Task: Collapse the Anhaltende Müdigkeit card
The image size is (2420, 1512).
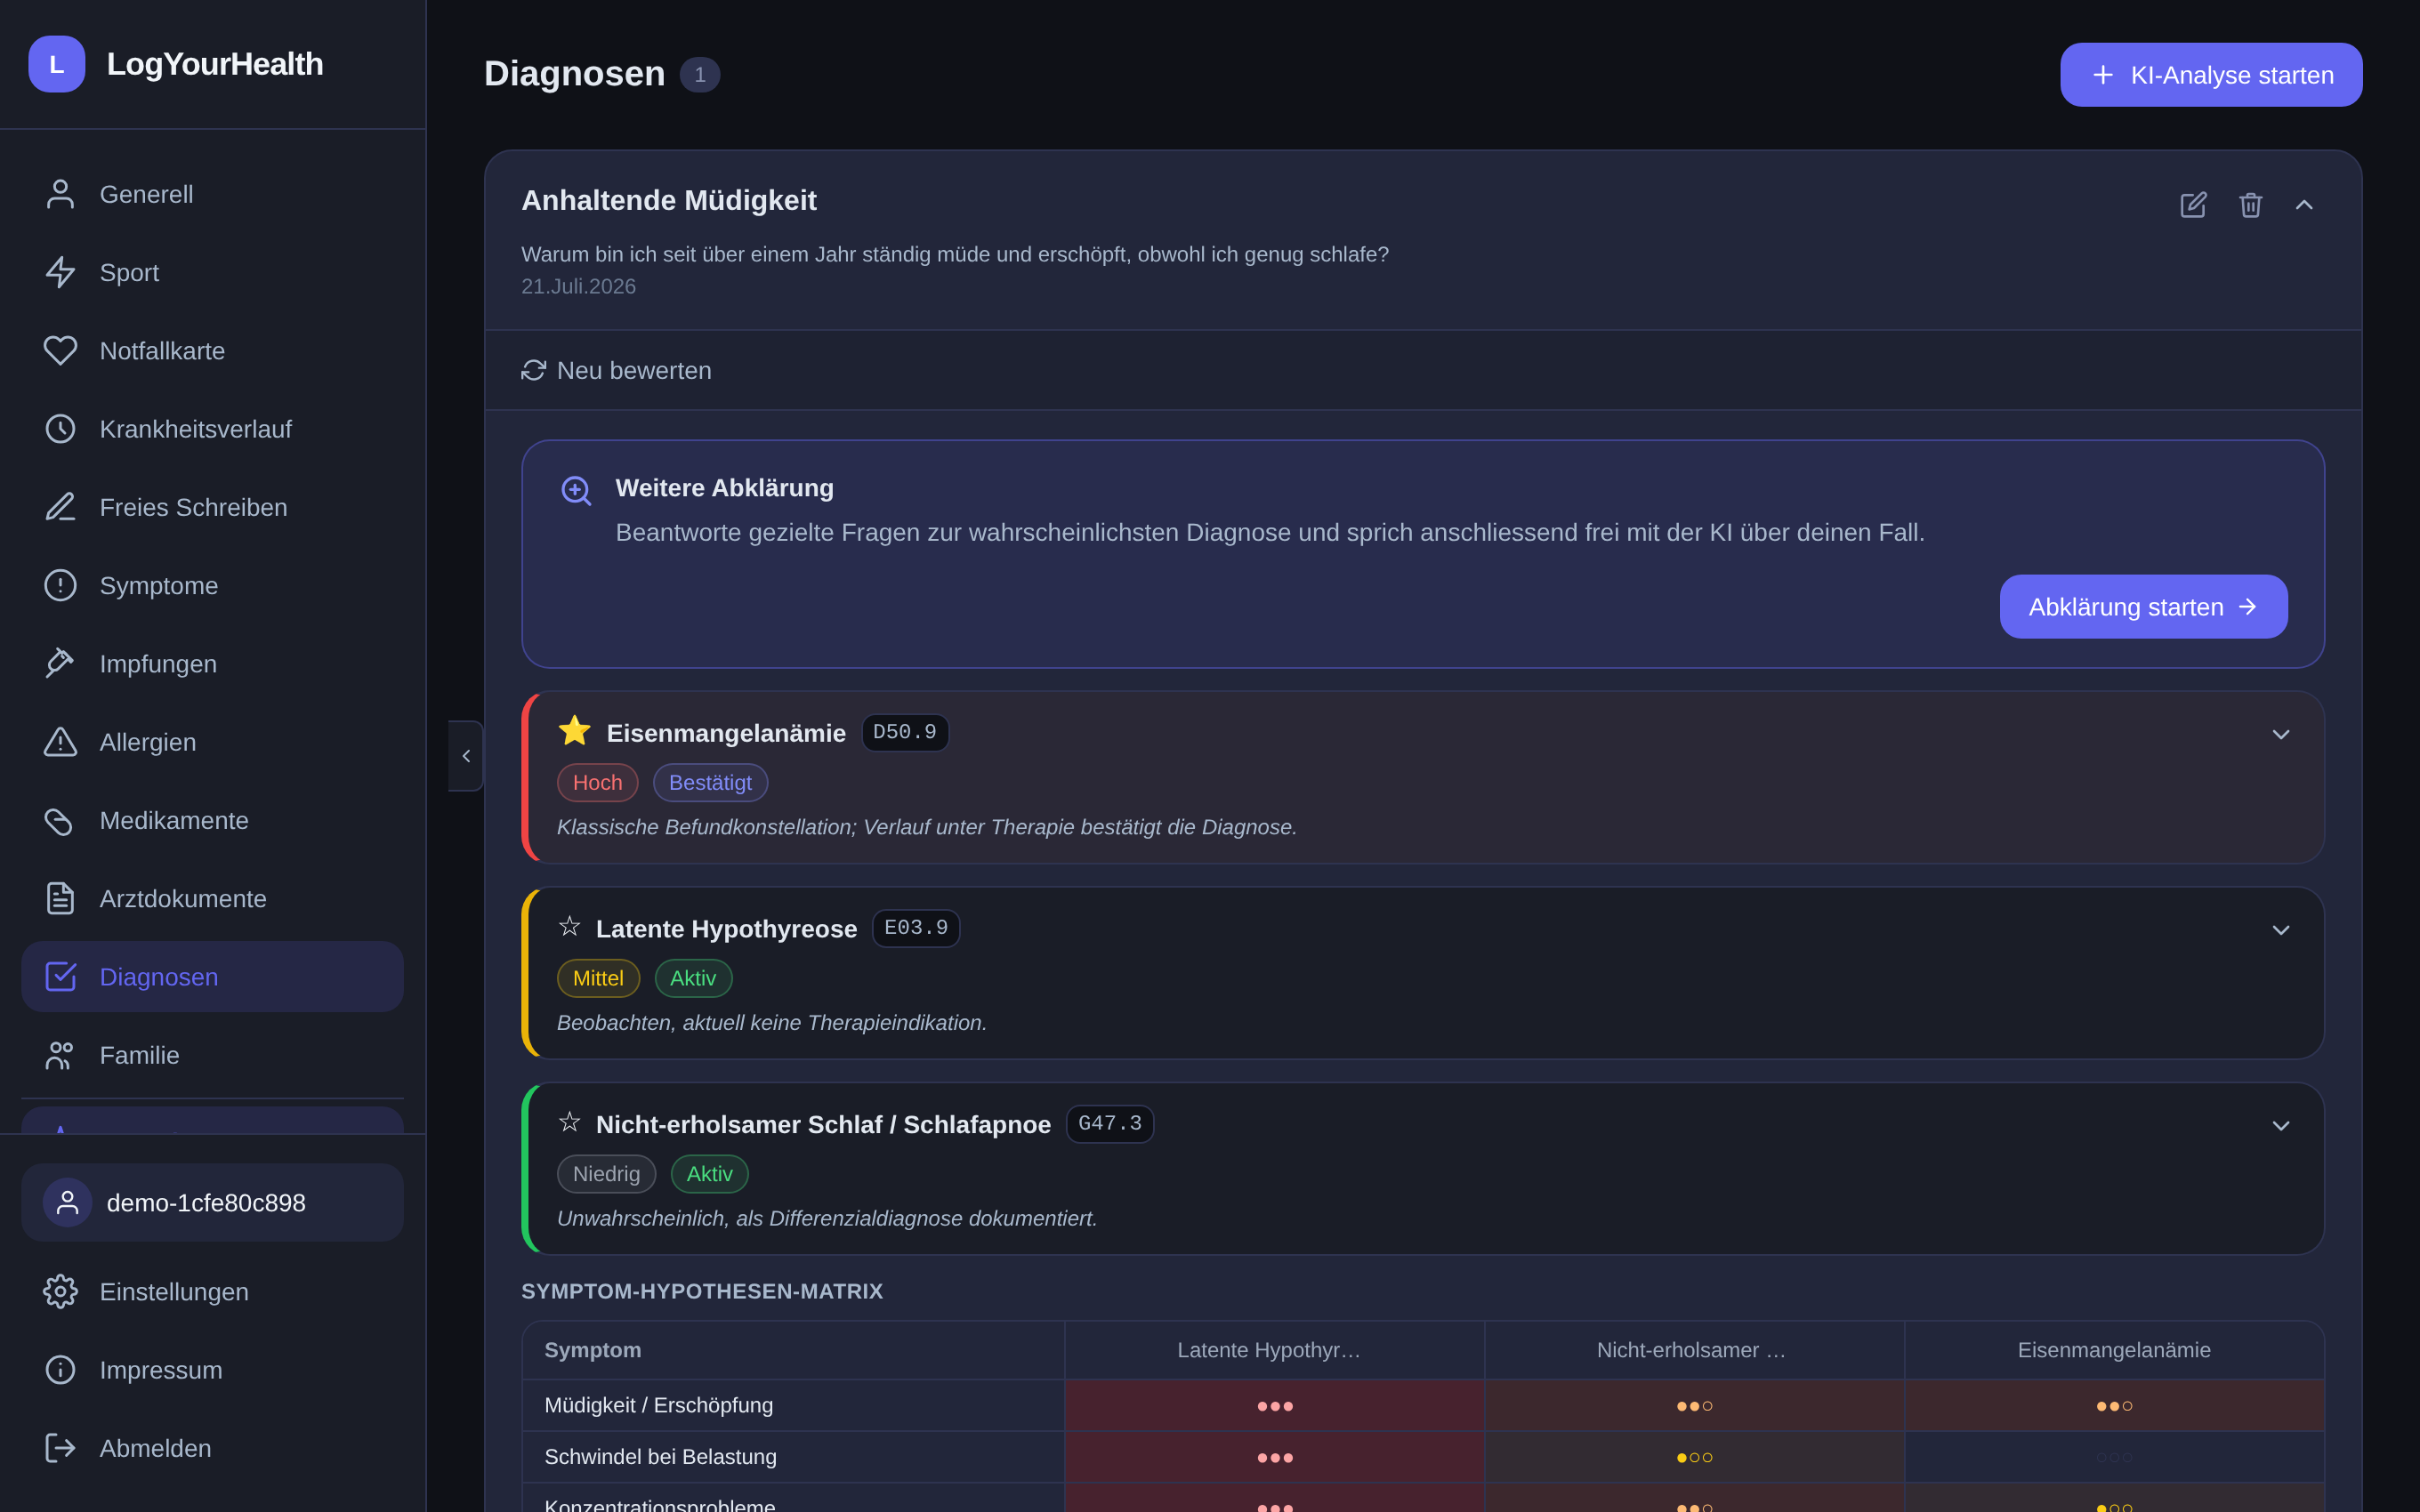Action: point(2304,205)
